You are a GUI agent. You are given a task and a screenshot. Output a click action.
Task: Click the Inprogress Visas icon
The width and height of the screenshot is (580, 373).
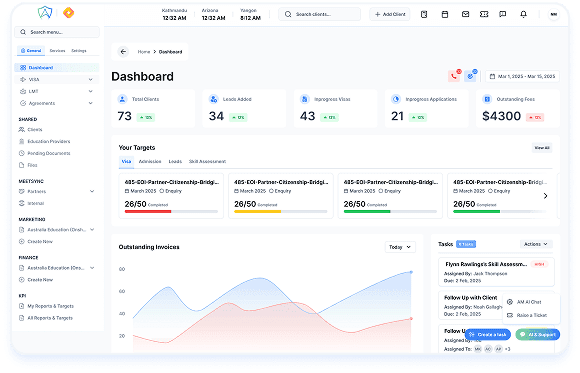304,99
